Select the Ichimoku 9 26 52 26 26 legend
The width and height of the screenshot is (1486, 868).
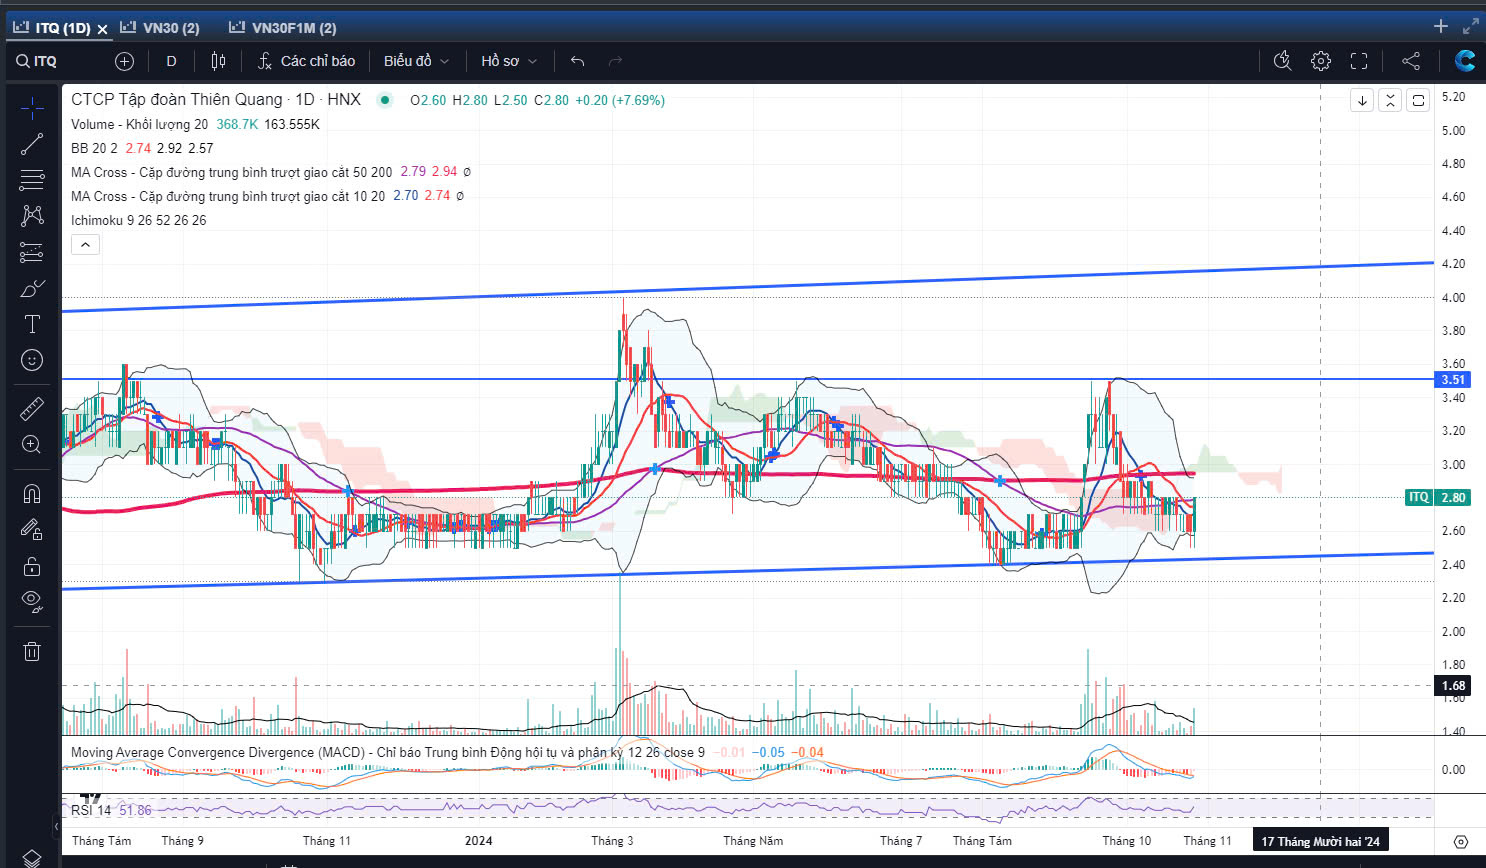(138, 220)
